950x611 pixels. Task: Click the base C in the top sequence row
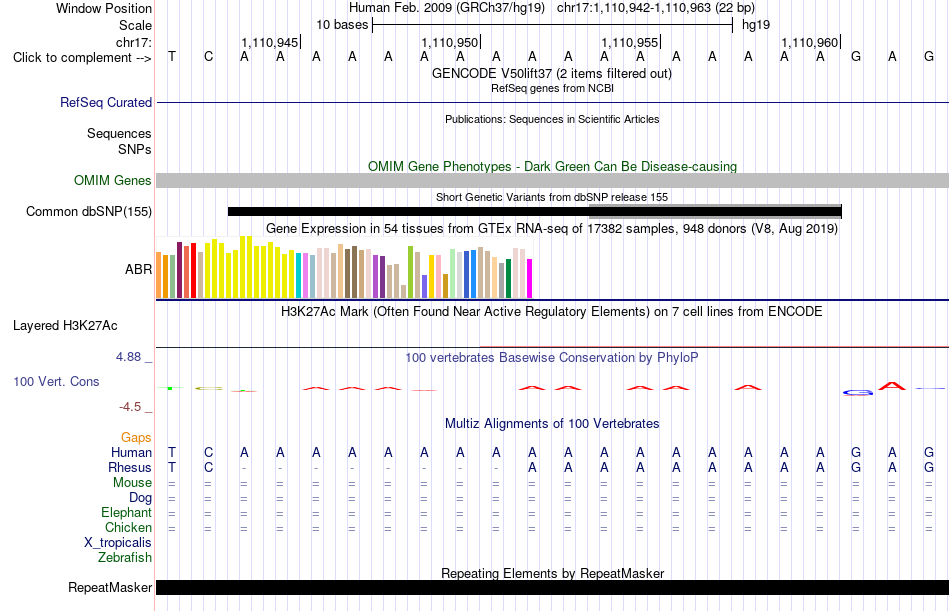(x=208, y=57)
